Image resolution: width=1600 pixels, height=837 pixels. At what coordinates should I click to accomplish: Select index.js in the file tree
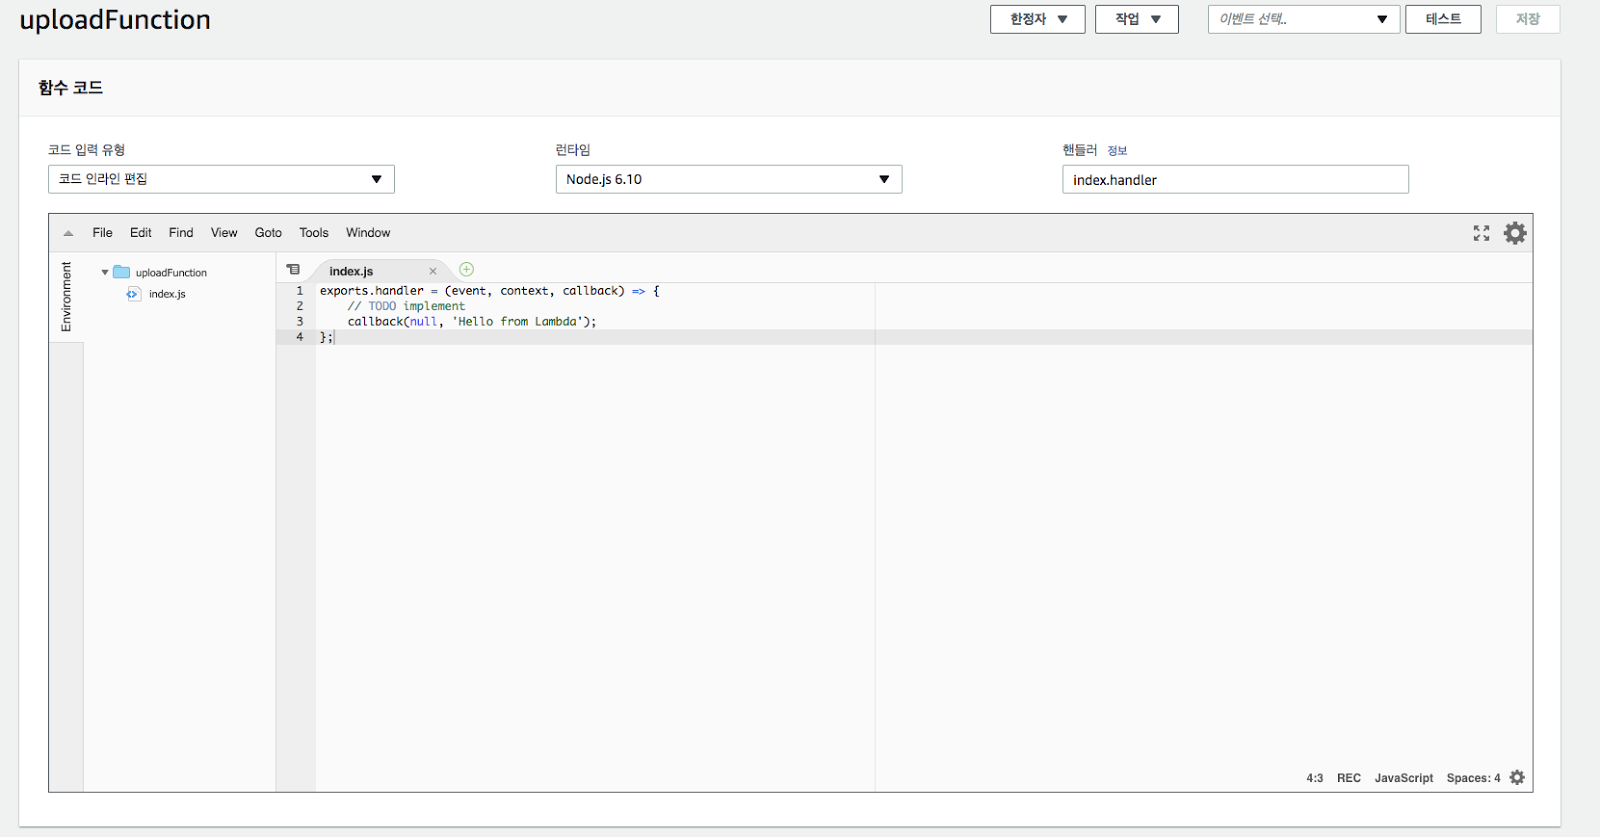tap(167, 294)
